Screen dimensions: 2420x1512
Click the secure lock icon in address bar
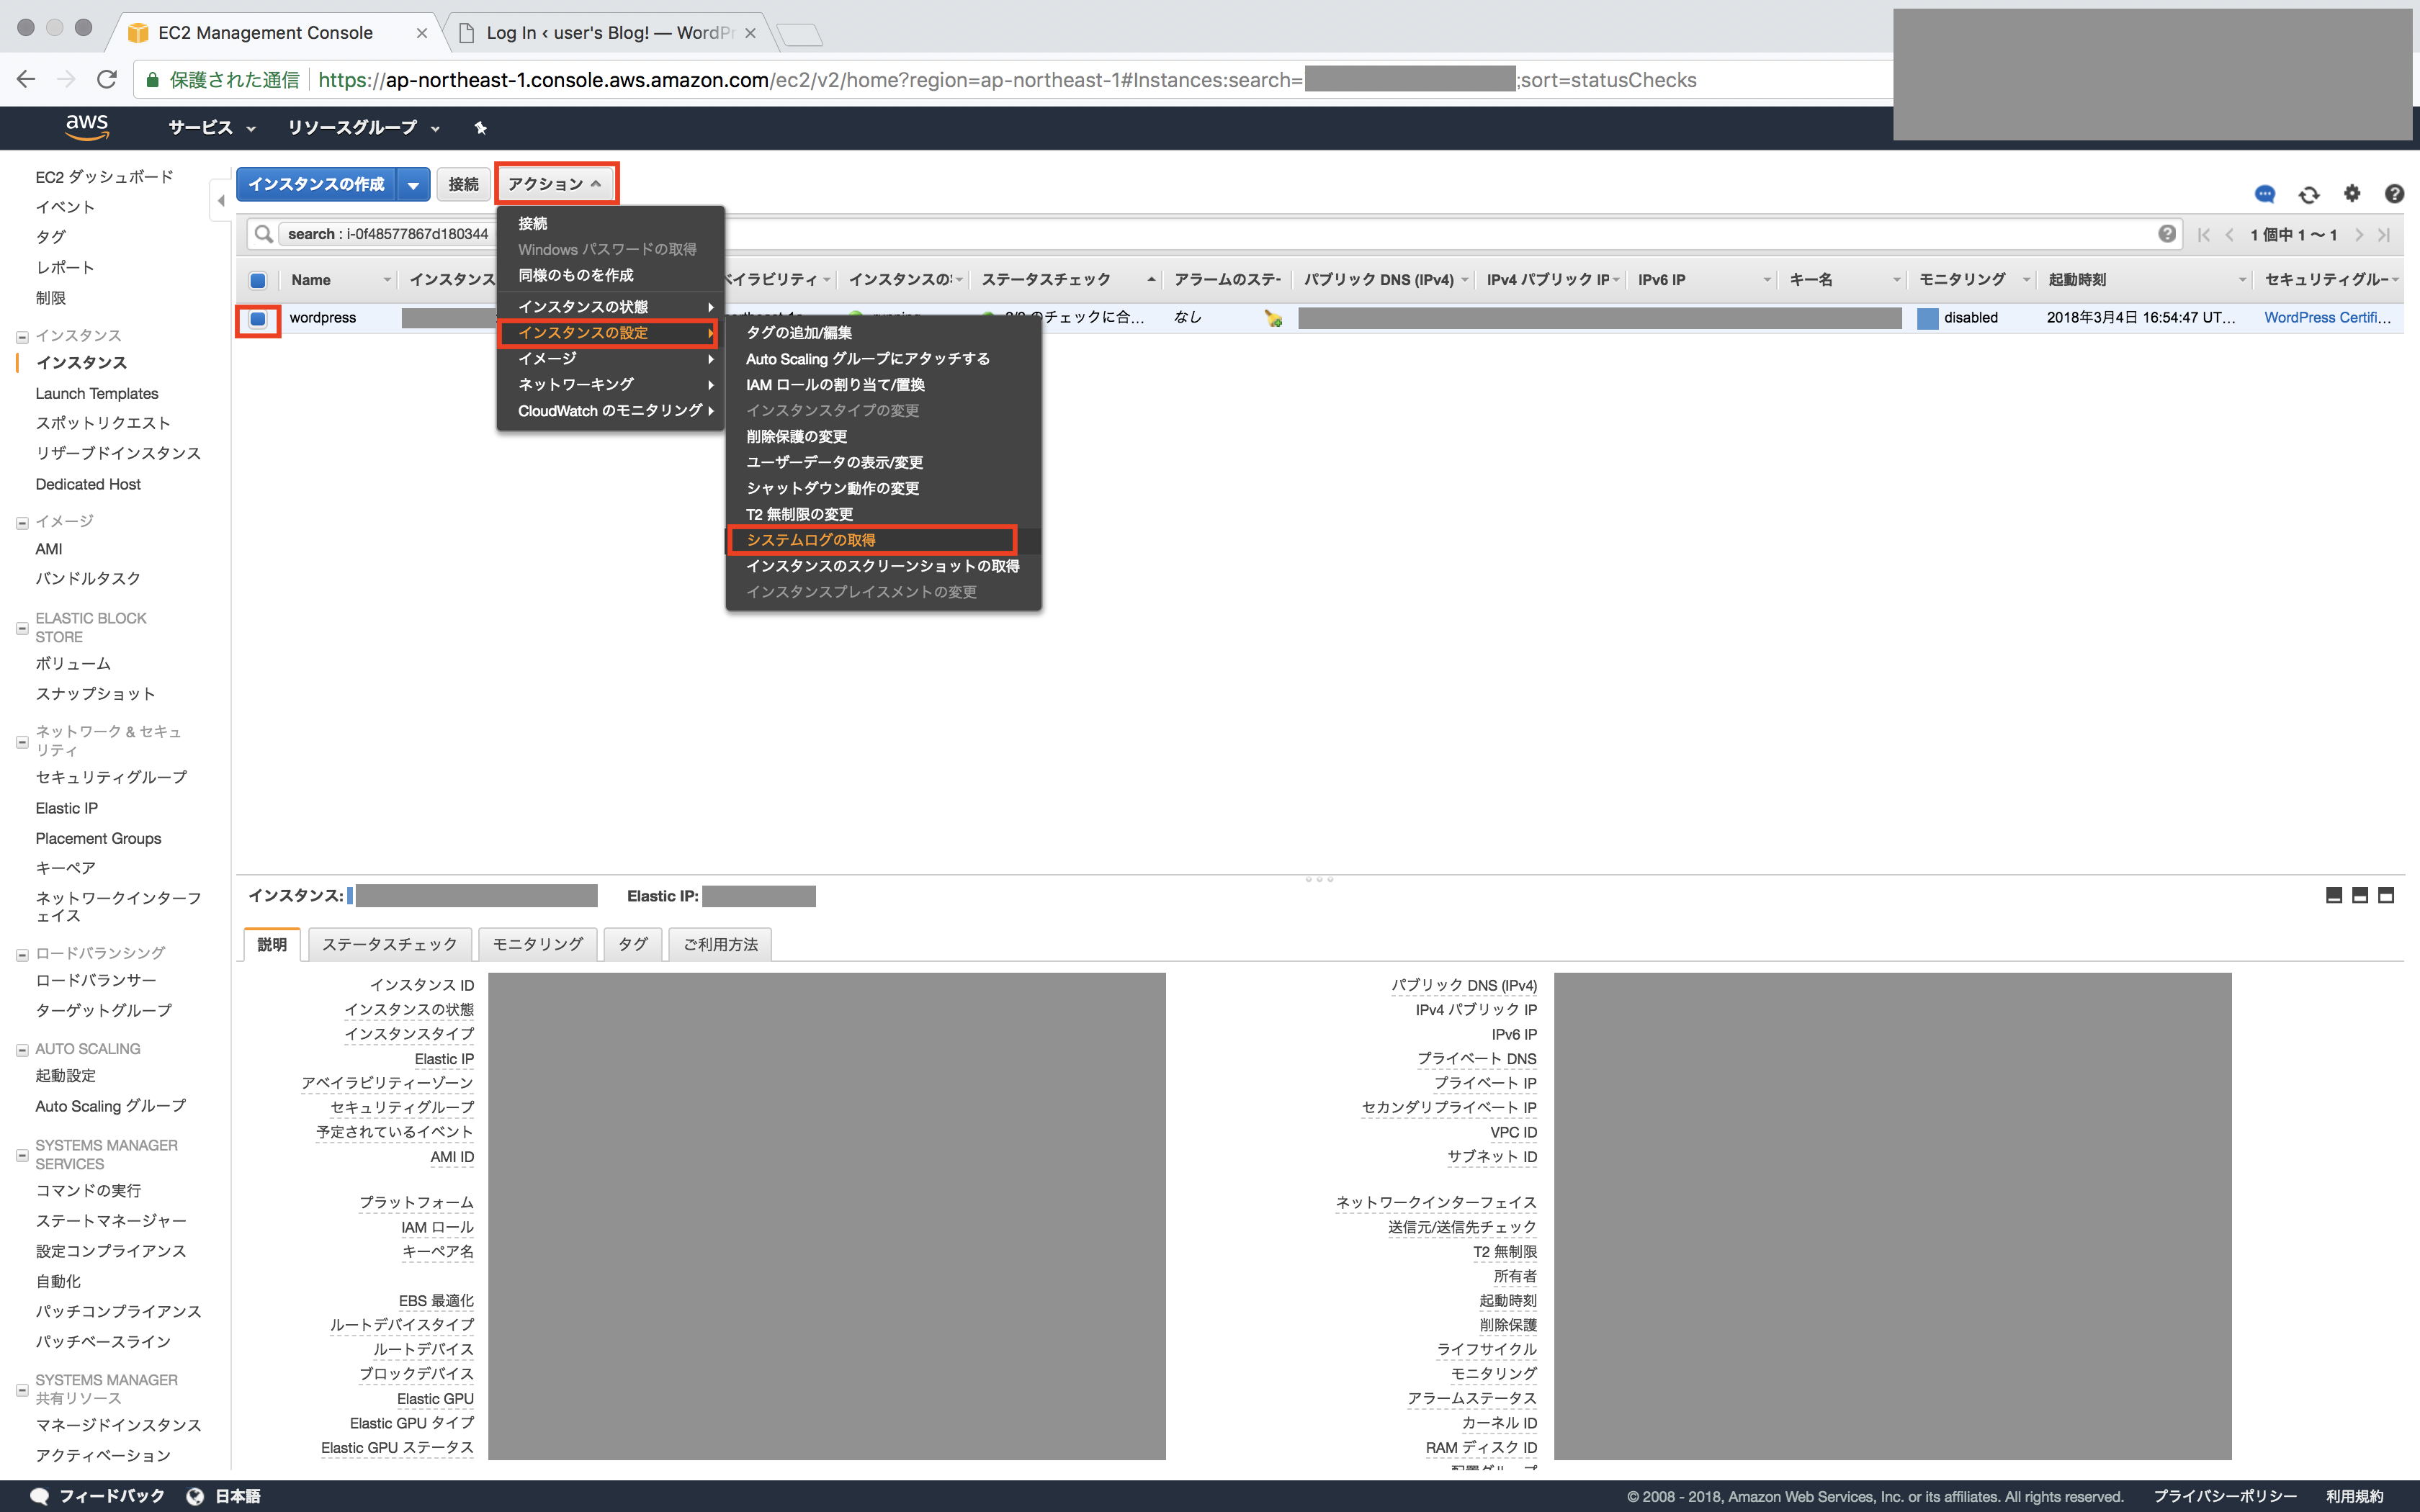tap(152, 80)
